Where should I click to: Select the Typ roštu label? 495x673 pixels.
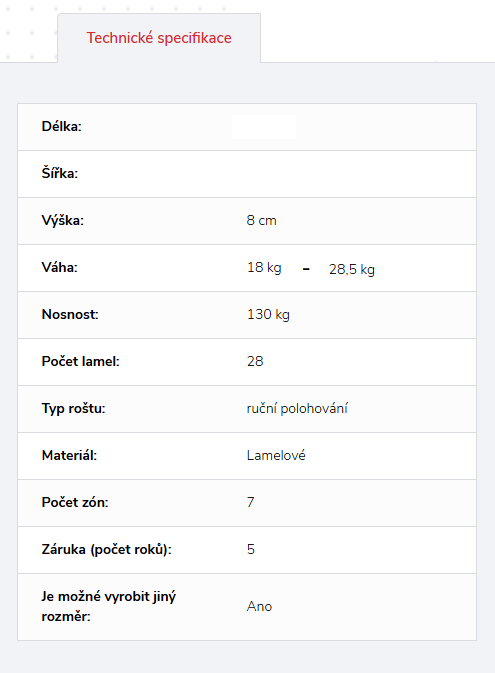point(73,408)
